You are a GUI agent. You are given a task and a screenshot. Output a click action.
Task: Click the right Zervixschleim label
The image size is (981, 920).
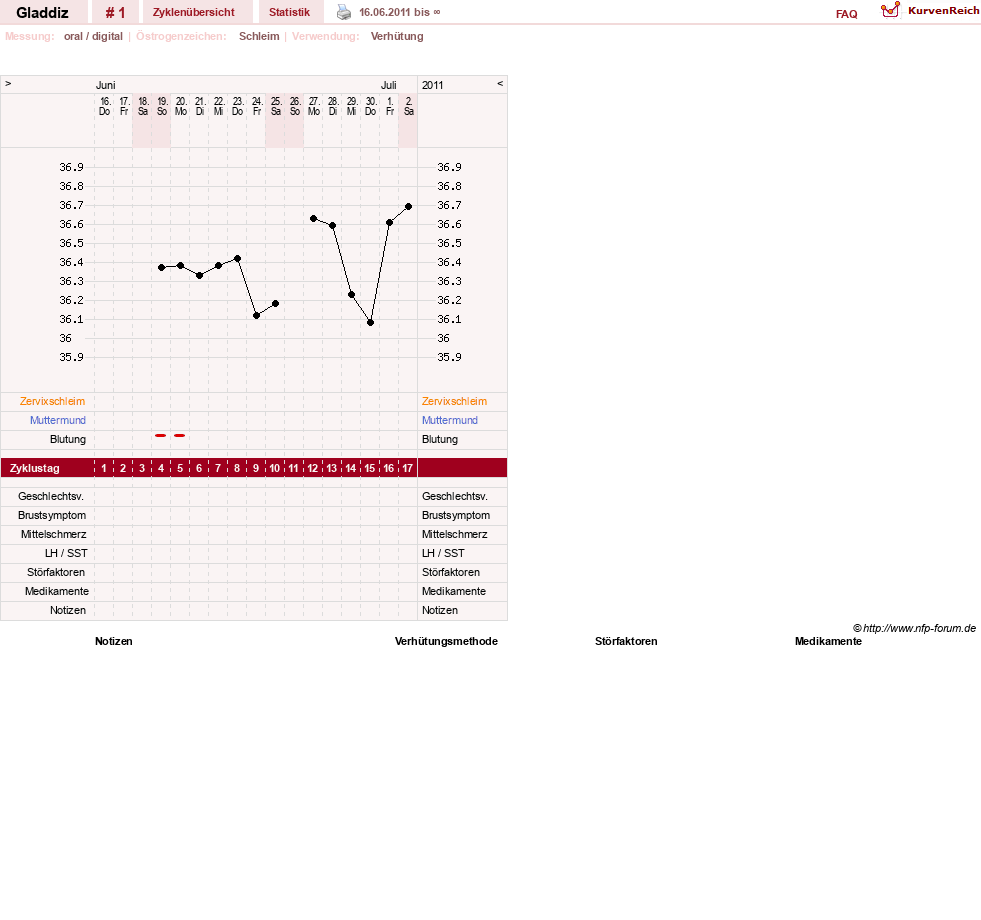(454, 401)
